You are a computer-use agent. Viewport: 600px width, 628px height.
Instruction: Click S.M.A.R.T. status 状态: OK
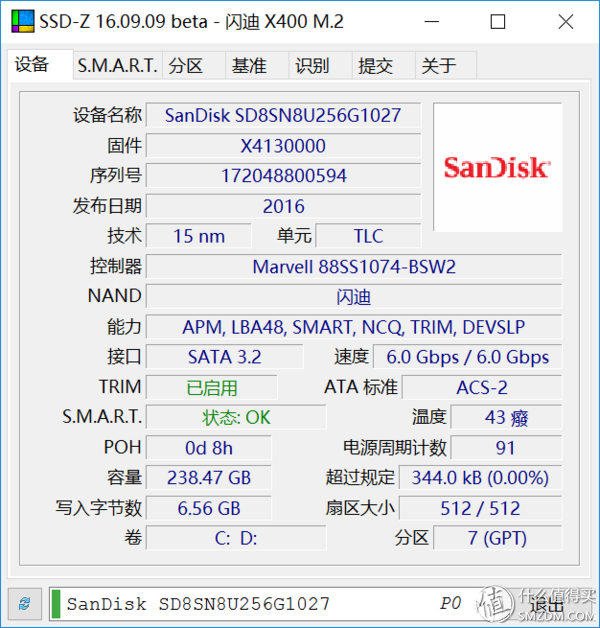coord(236,417)
